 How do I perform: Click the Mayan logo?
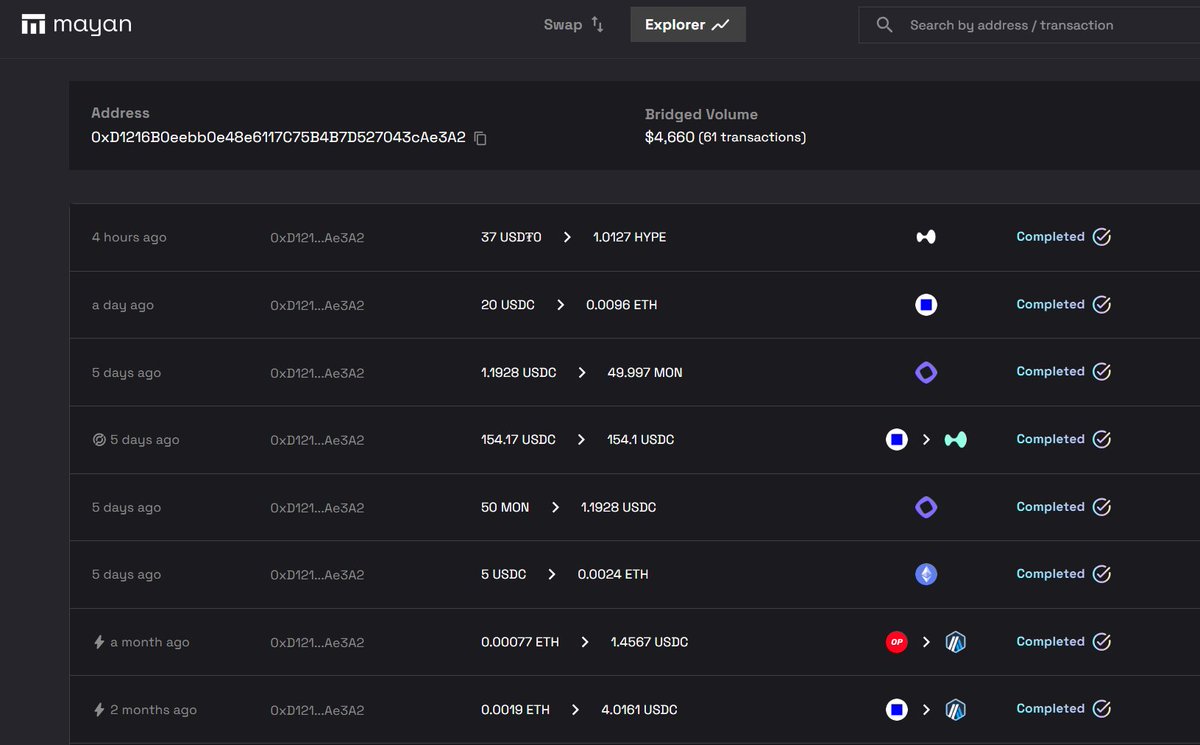point(76,25)
